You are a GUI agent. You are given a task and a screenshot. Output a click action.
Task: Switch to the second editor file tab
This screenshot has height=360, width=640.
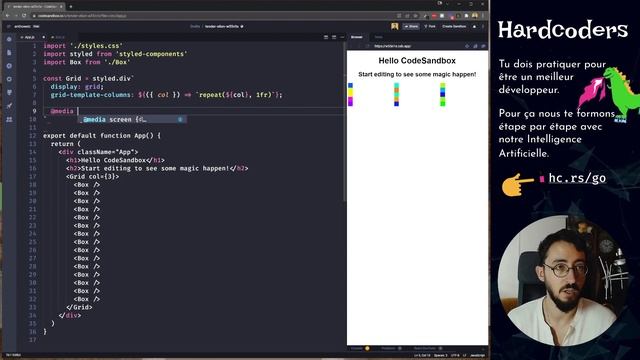coord(58,37)
